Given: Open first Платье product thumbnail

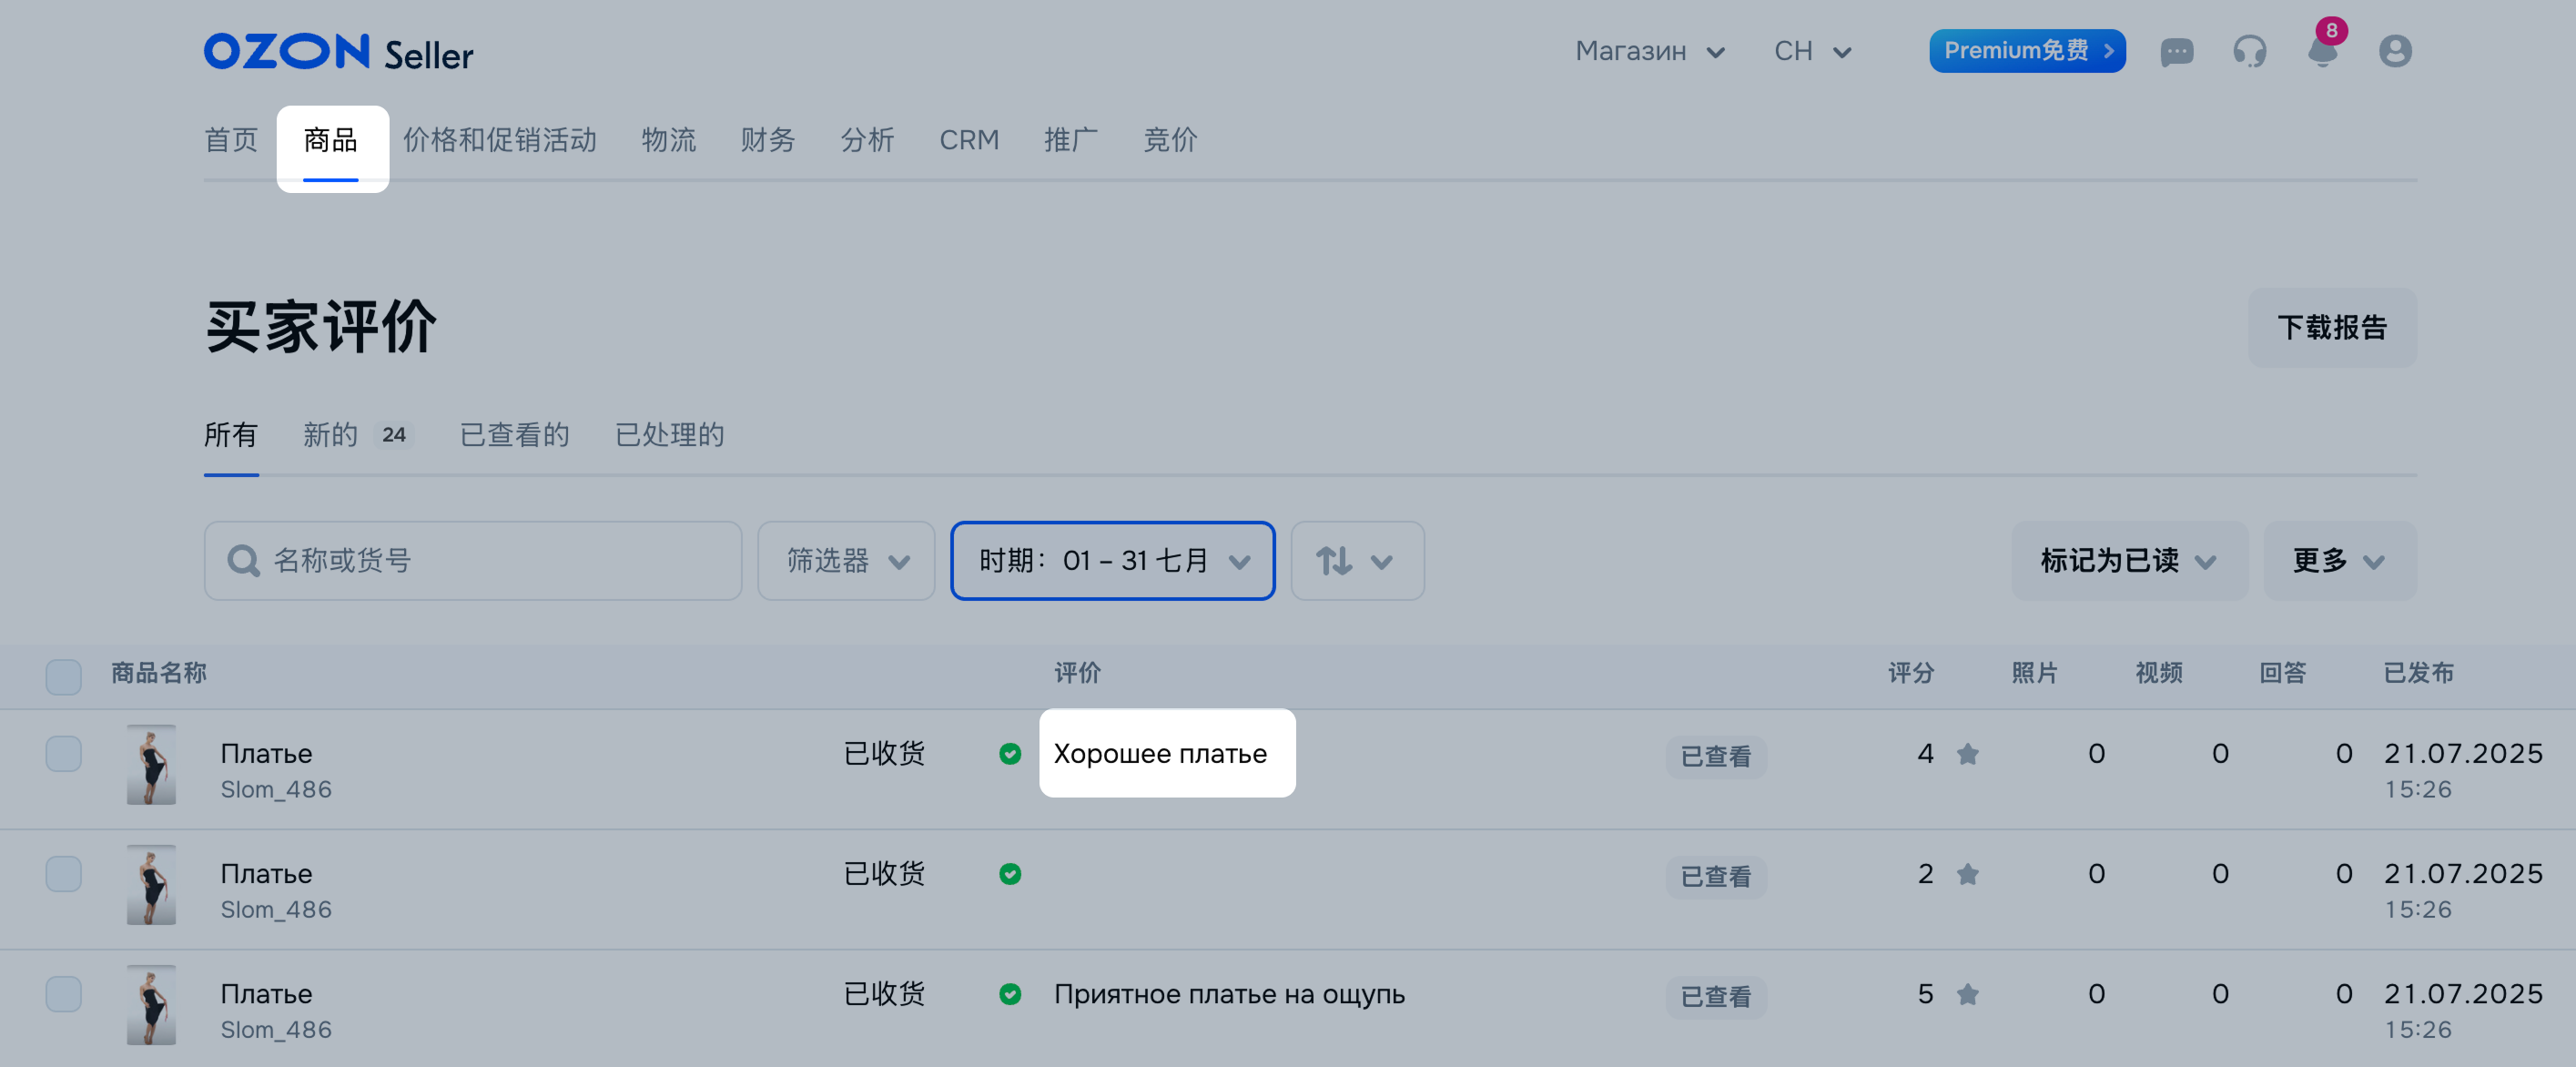Looking at the screenshot, I should pos(151,765).
